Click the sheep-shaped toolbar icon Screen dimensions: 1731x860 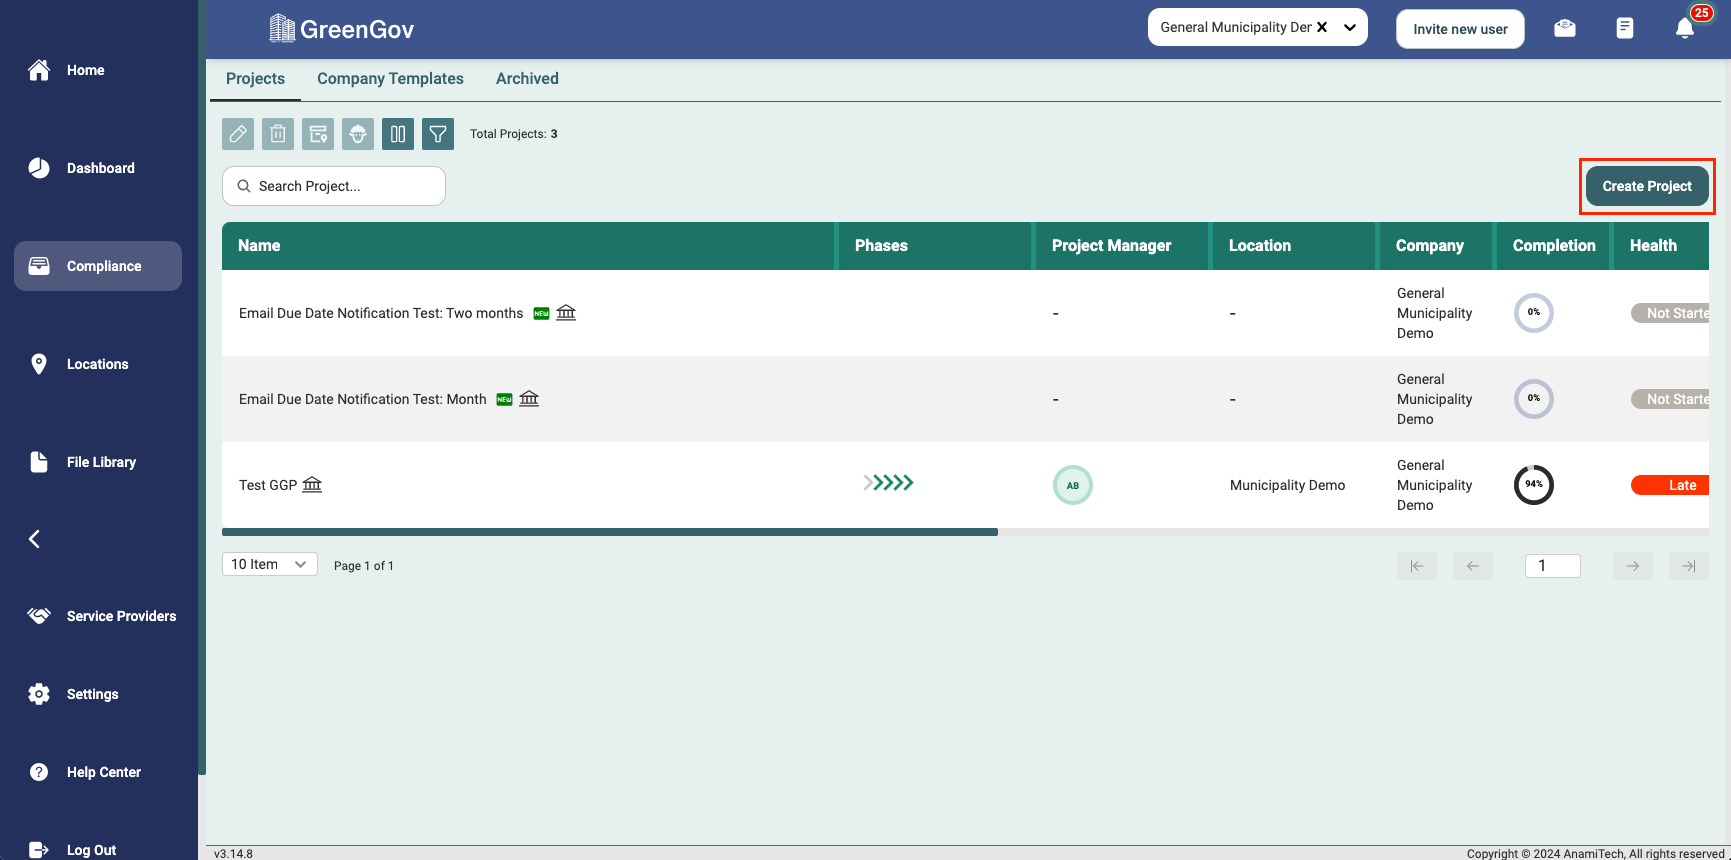pos(358,134)
